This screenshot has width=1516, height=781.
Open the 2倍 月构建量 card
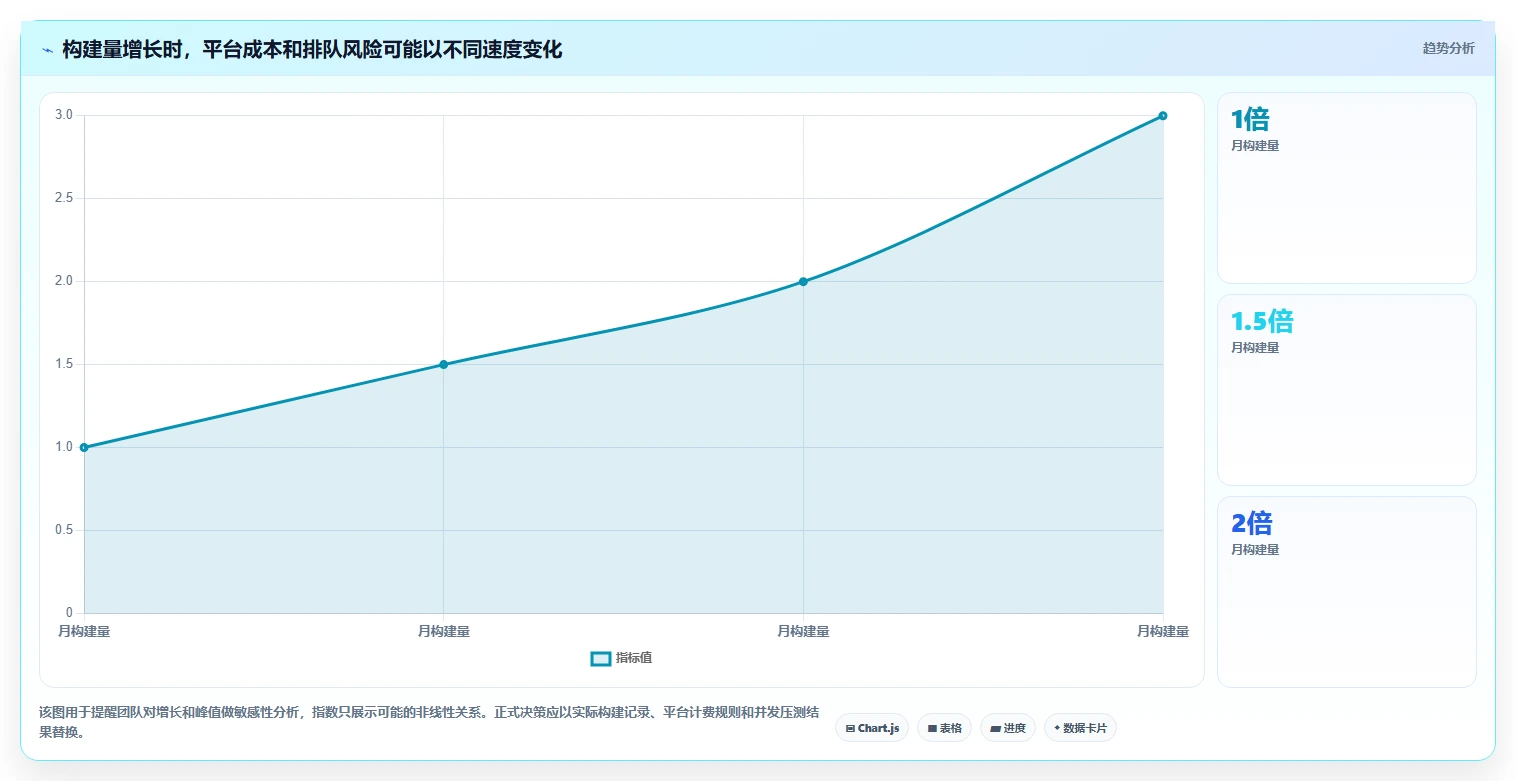(x=1346, y=592)
